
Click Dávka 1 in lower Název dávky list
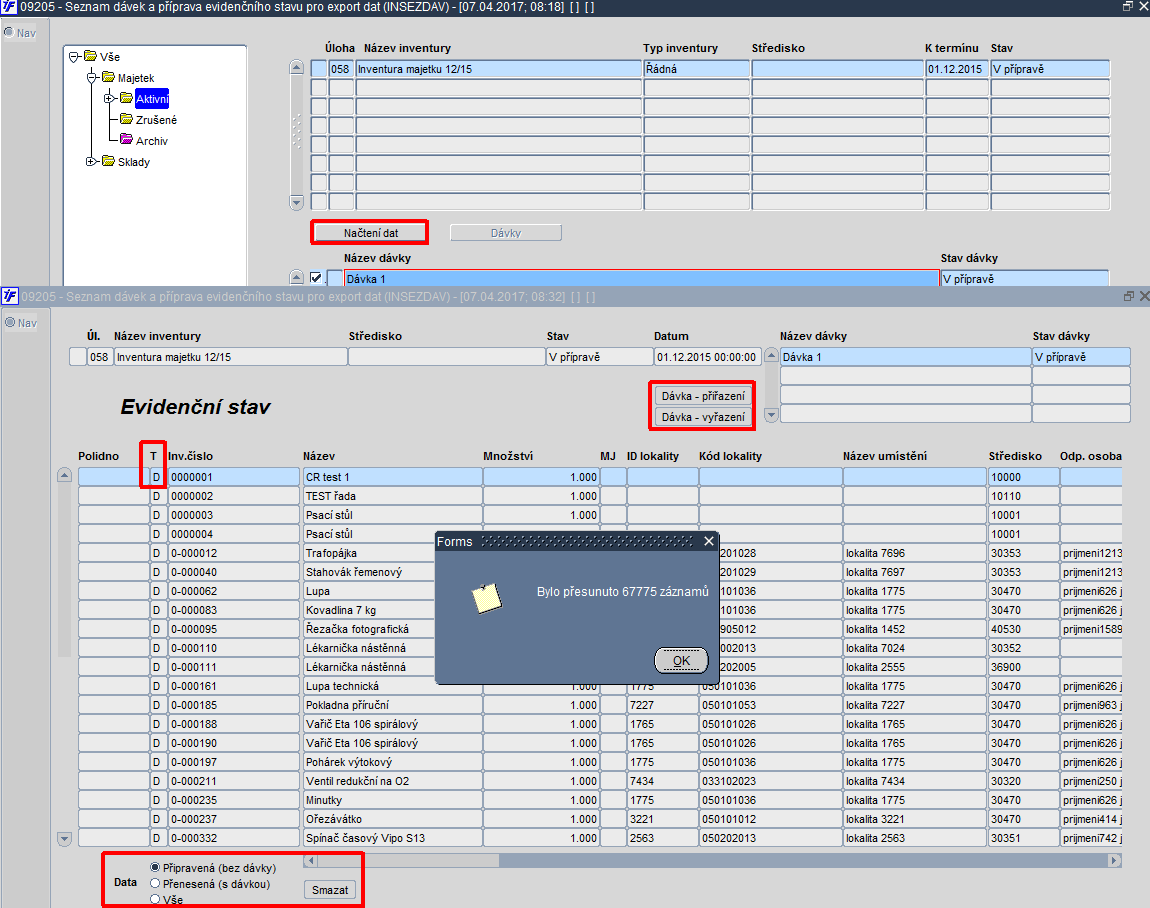906,357
